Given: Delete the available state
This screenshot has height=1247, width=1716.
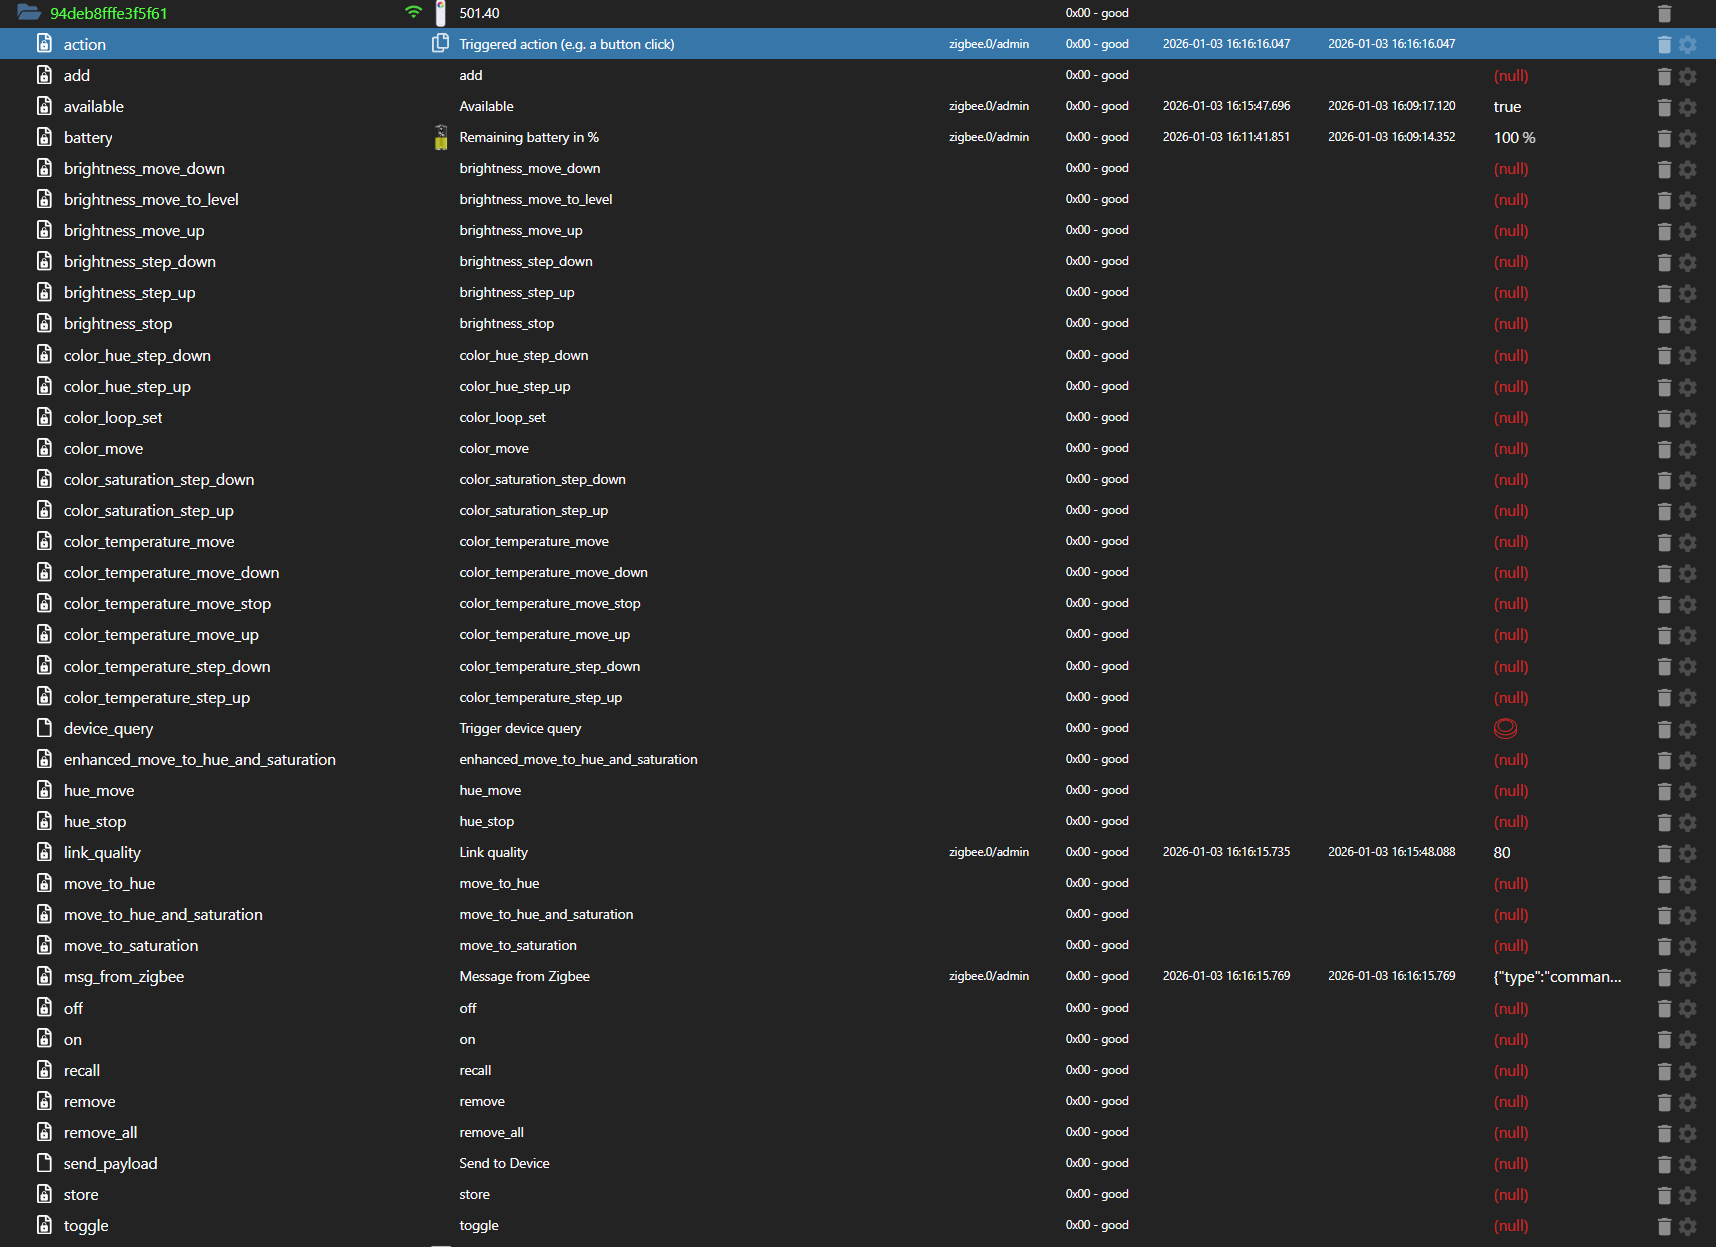Looking at the screenshot, I should click(x=1664, y=107).
